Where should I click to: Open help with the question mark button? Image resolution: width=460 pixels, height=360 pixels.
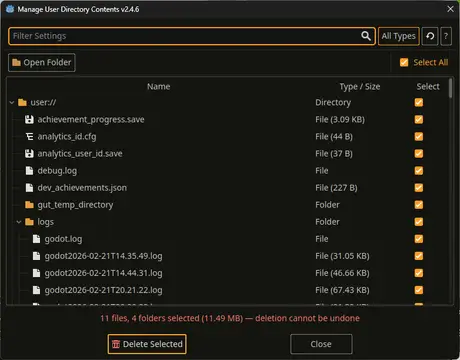446,36
